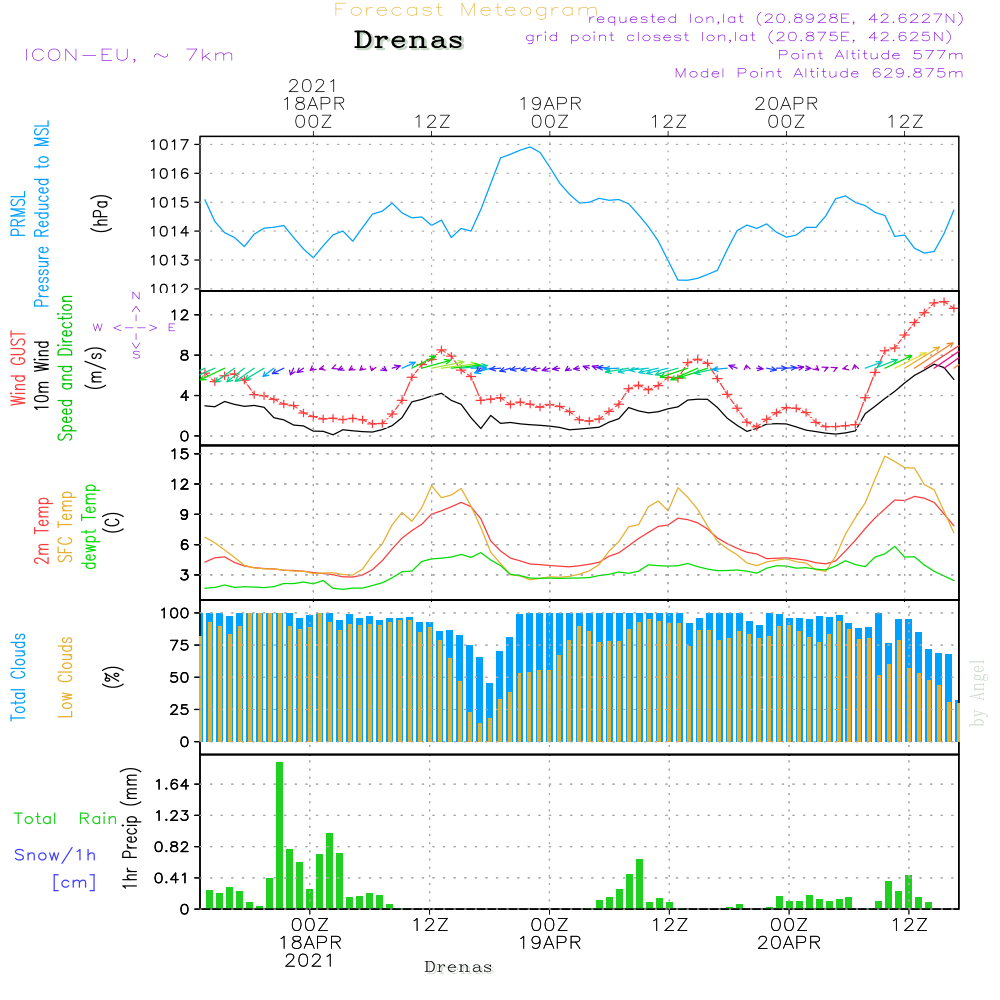
Task: Click the Wind GUST legend label
Action: 18,368
